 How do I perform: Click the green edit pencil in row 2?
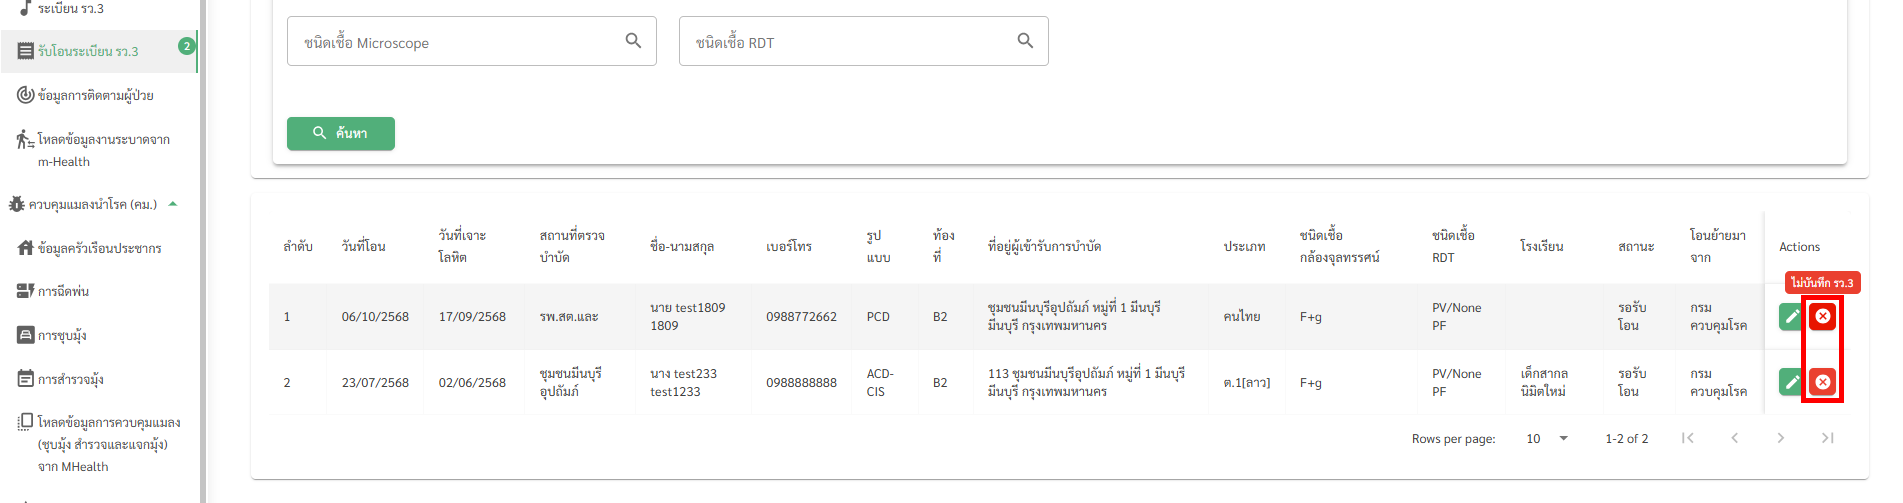[x=1791, y=382]
